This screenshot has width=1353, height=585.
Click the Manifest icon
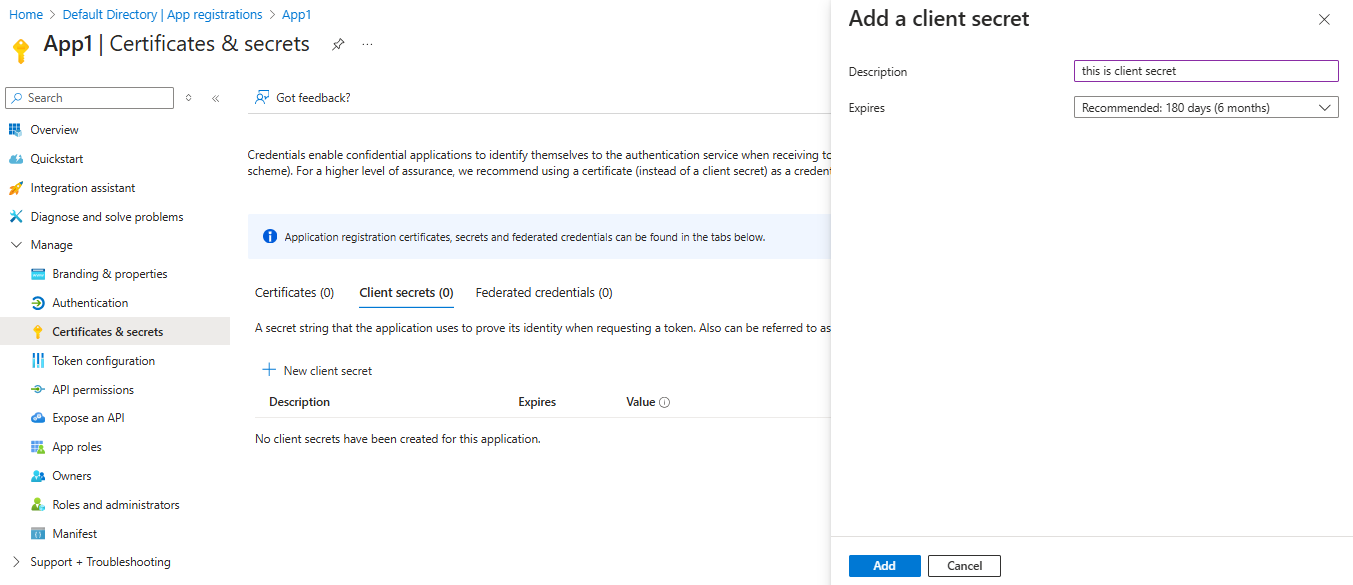(38, 534)
